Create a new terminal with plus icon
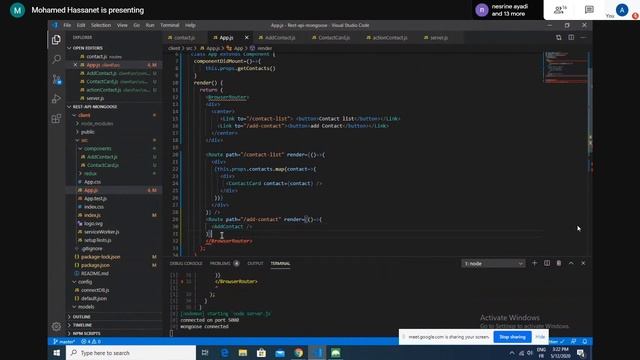640x360 pixels. [x=534, y=263]
